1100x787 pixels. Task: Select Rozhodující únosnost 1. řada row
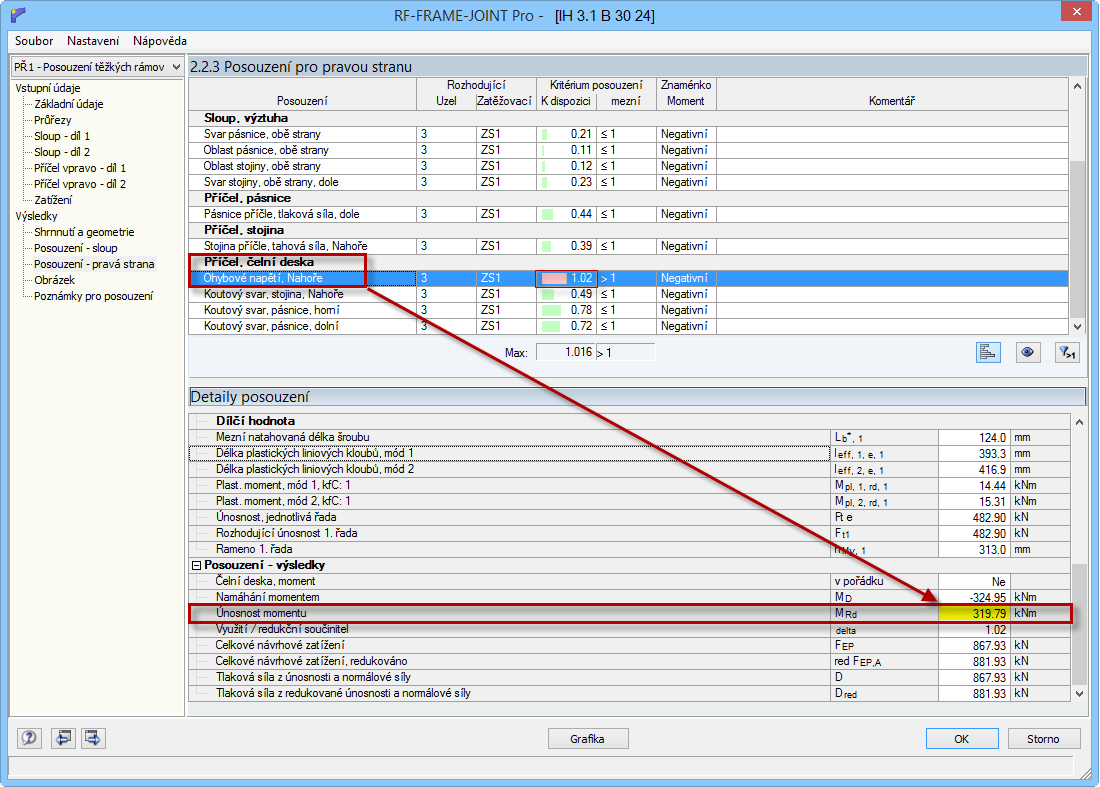point(629,533)
